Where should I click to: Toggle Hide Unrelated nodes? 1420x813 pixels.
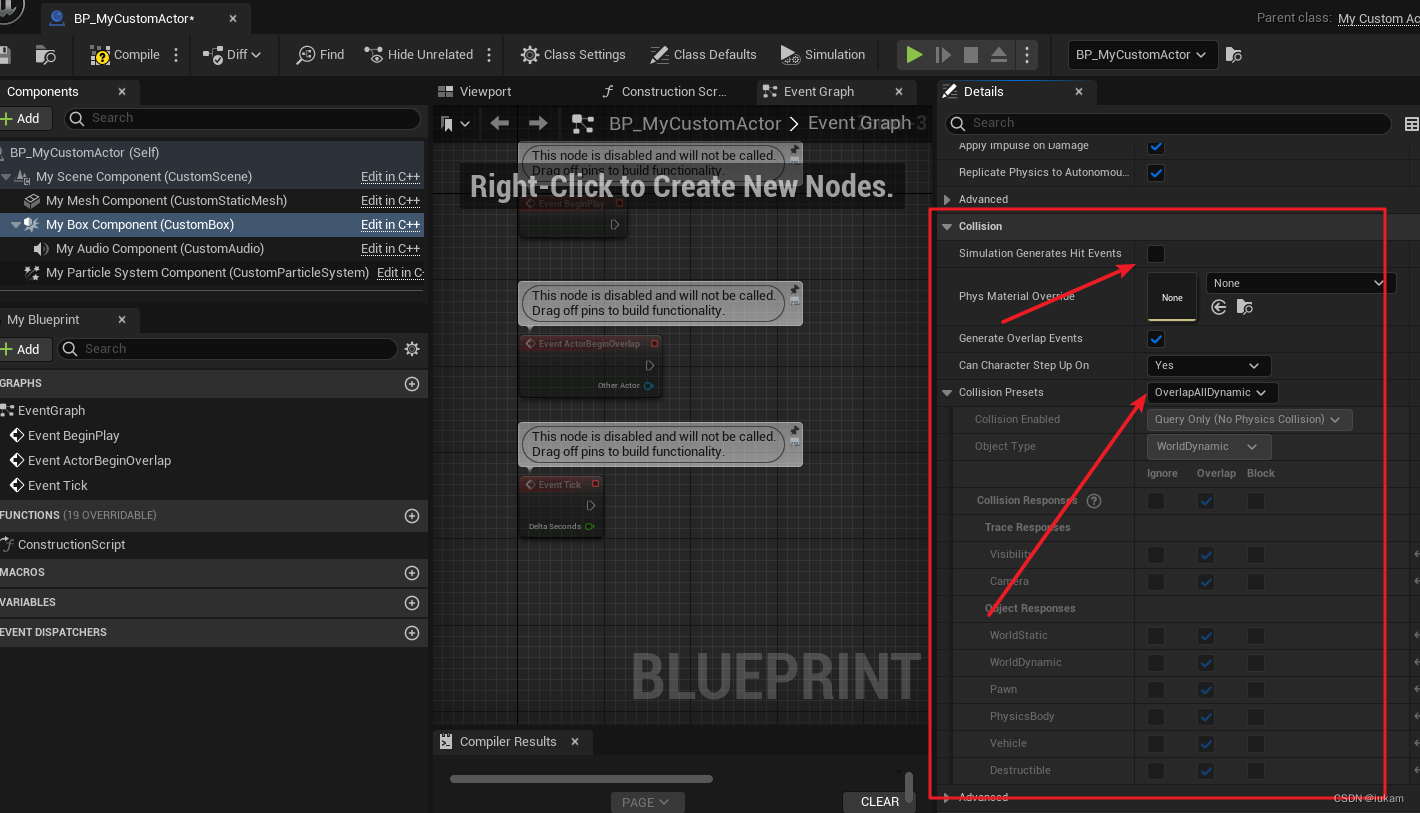pos(419,55)
